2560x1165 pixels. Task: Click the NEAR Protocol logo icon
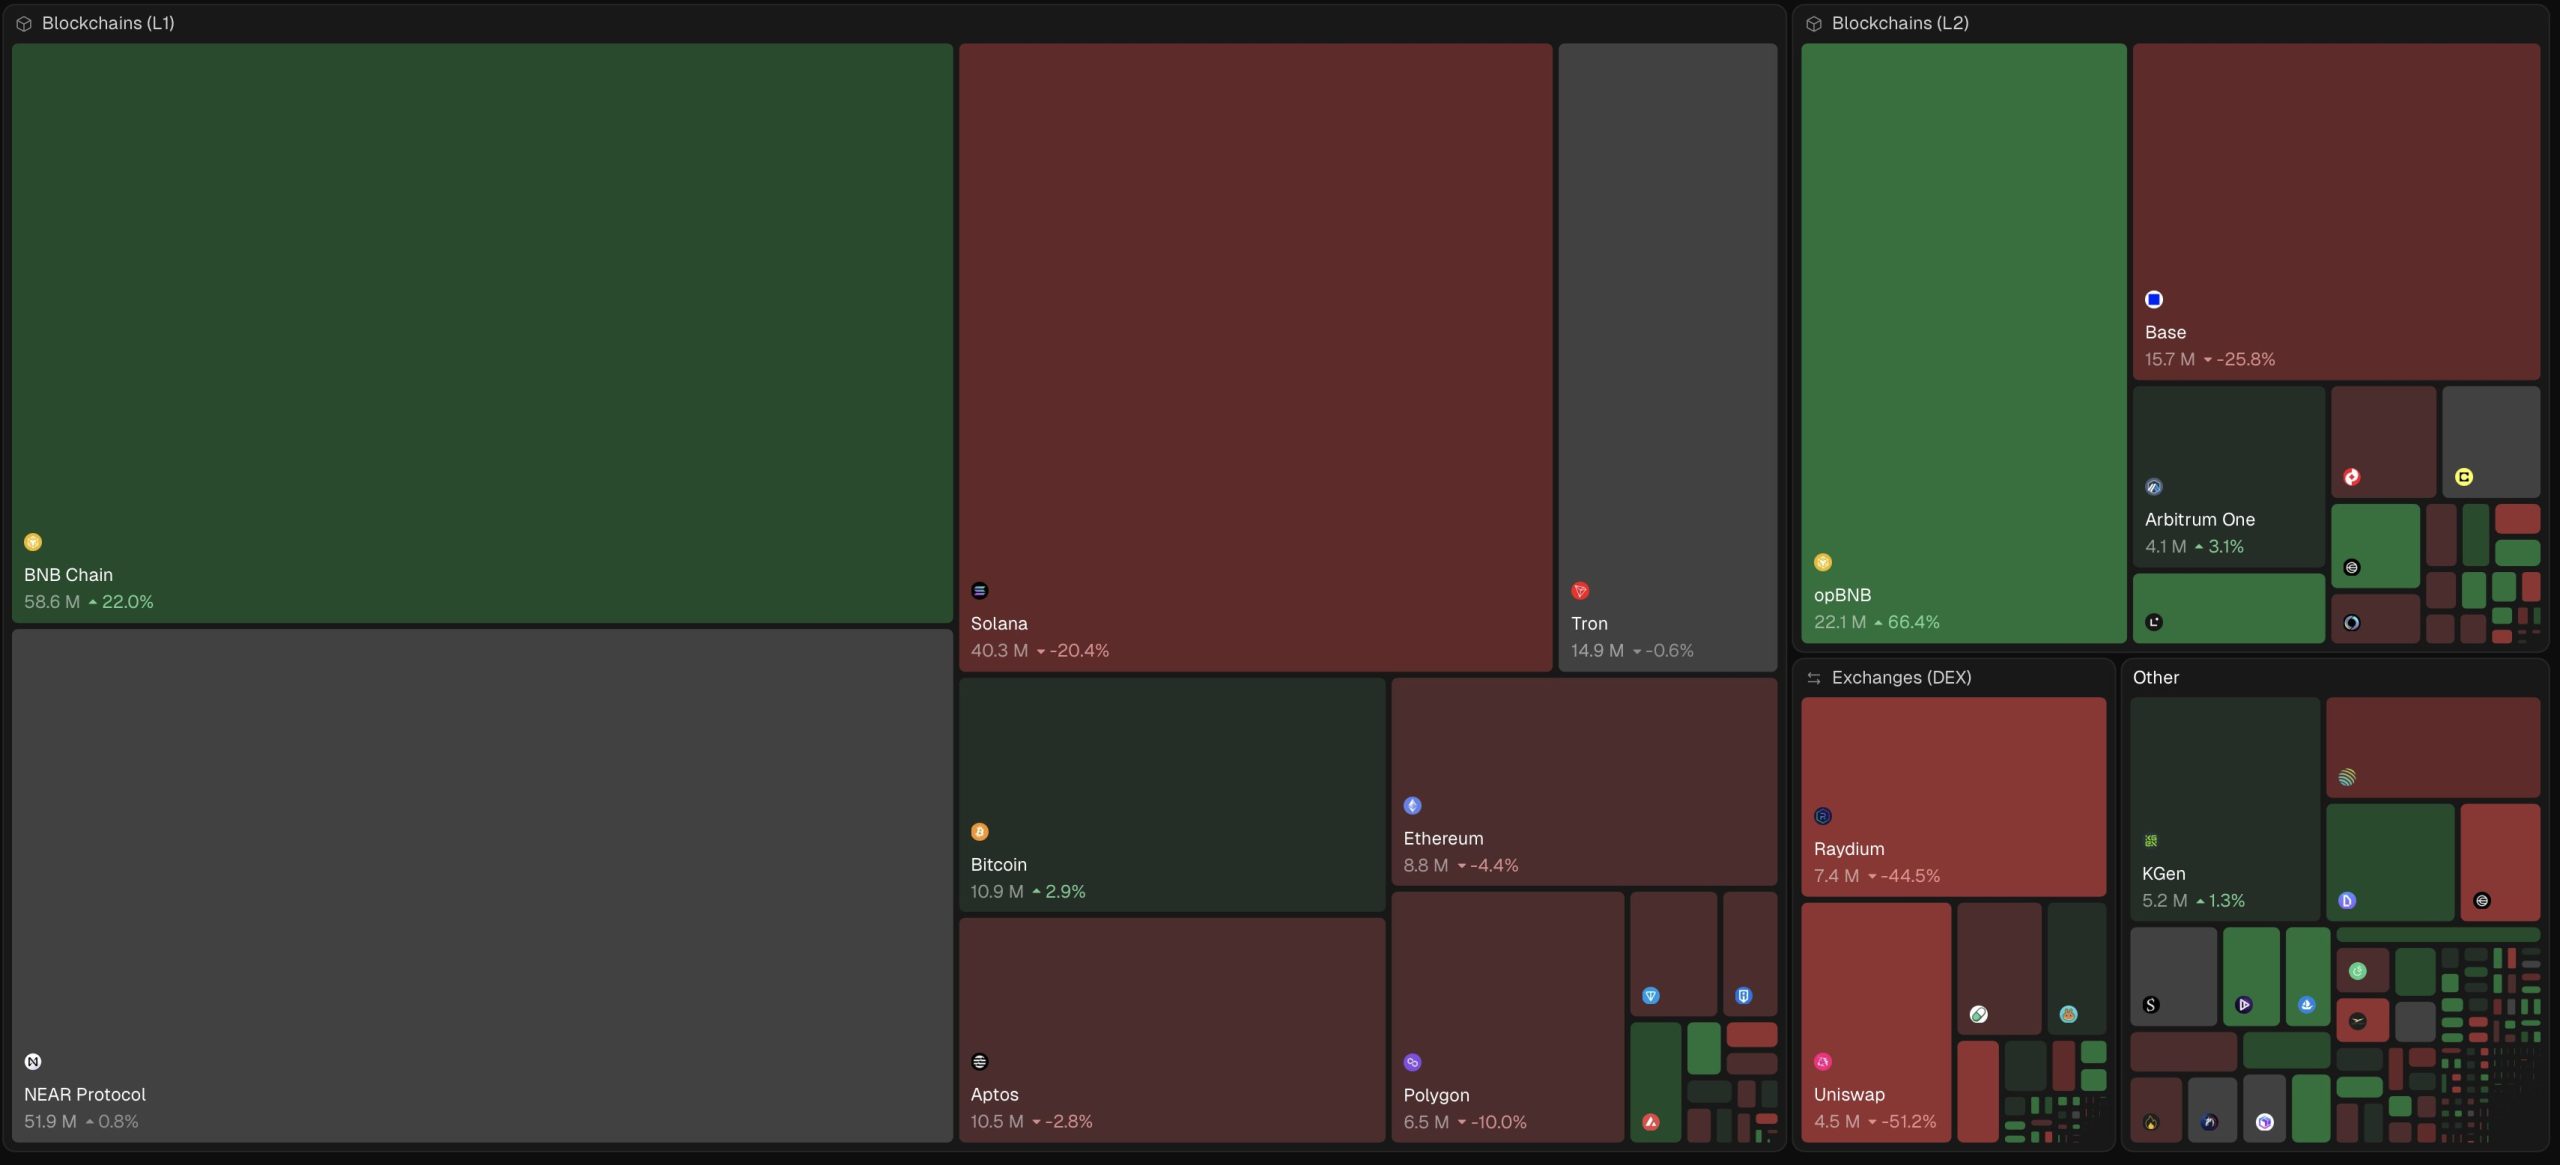click(x=33, y=1062)
